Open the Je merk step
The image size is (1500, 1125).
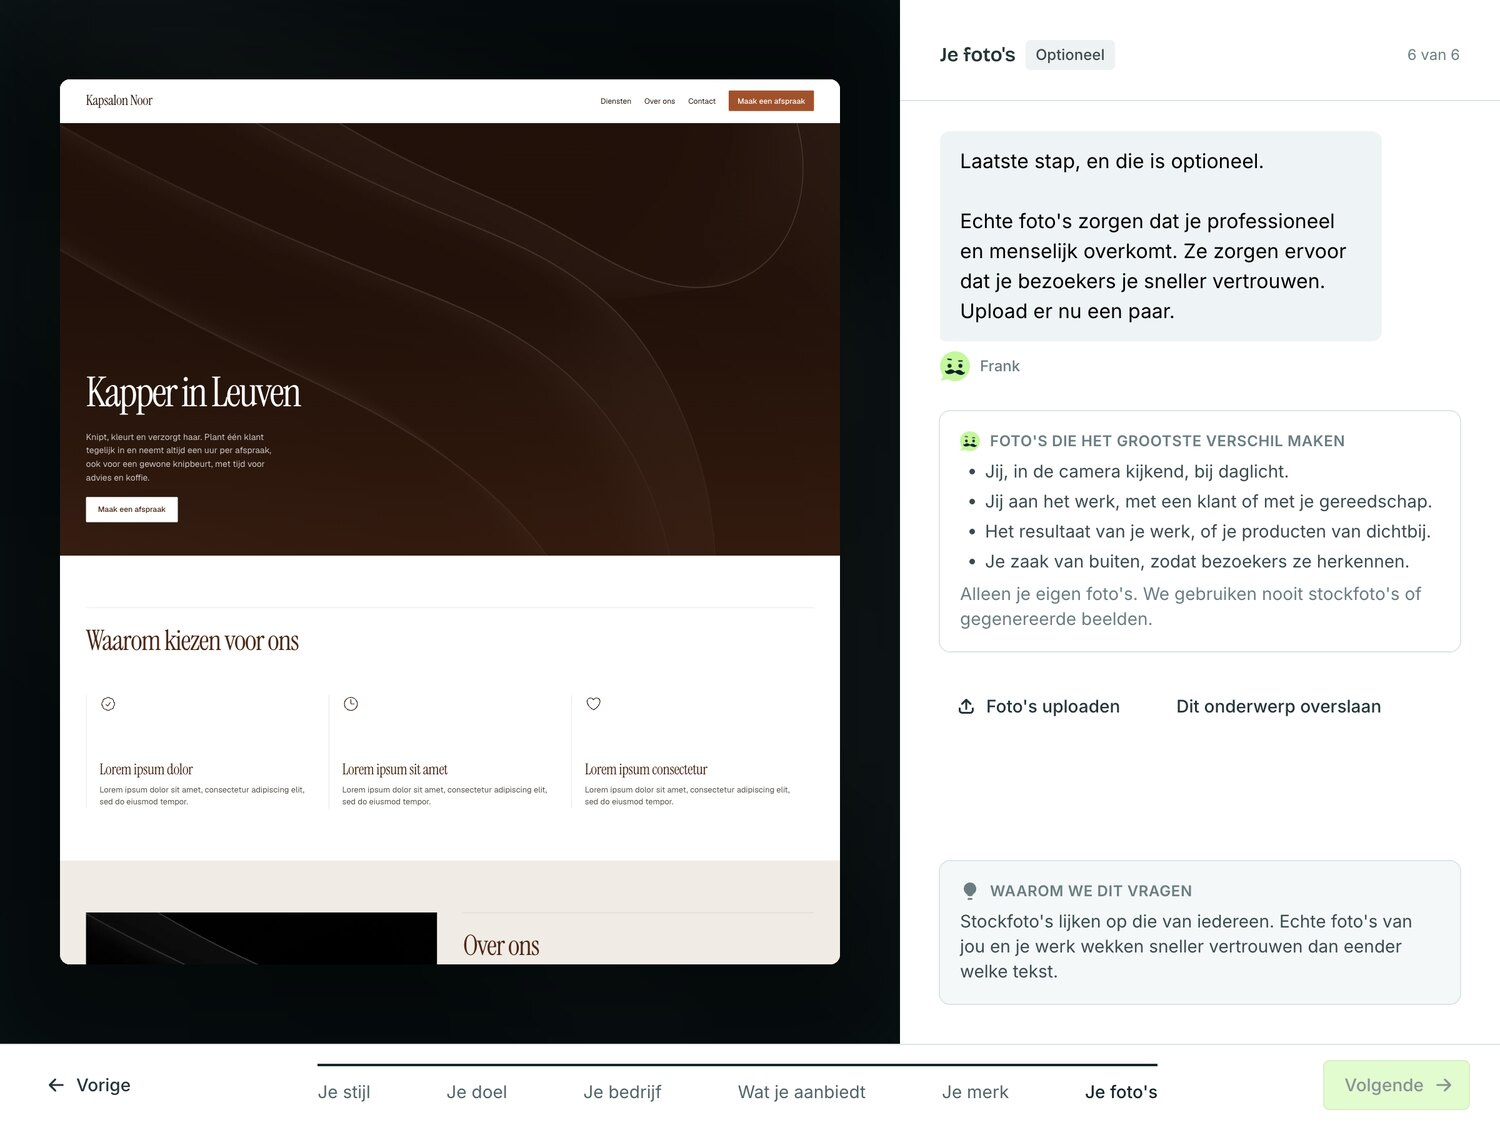click(975, 1092)
